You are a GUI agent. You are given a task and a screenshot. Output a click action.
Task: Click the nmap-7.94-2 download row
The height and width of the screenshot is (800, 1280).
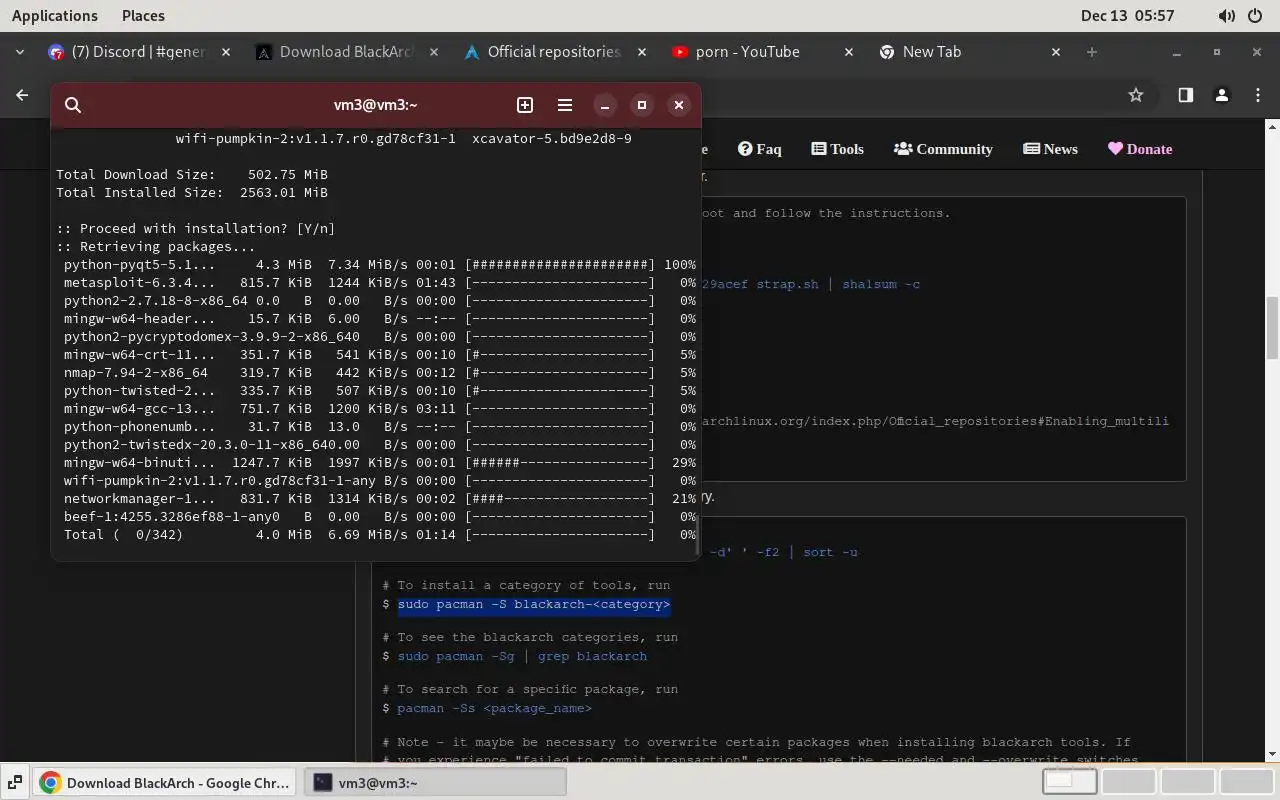pyautogui.click(x=379, y=373)
